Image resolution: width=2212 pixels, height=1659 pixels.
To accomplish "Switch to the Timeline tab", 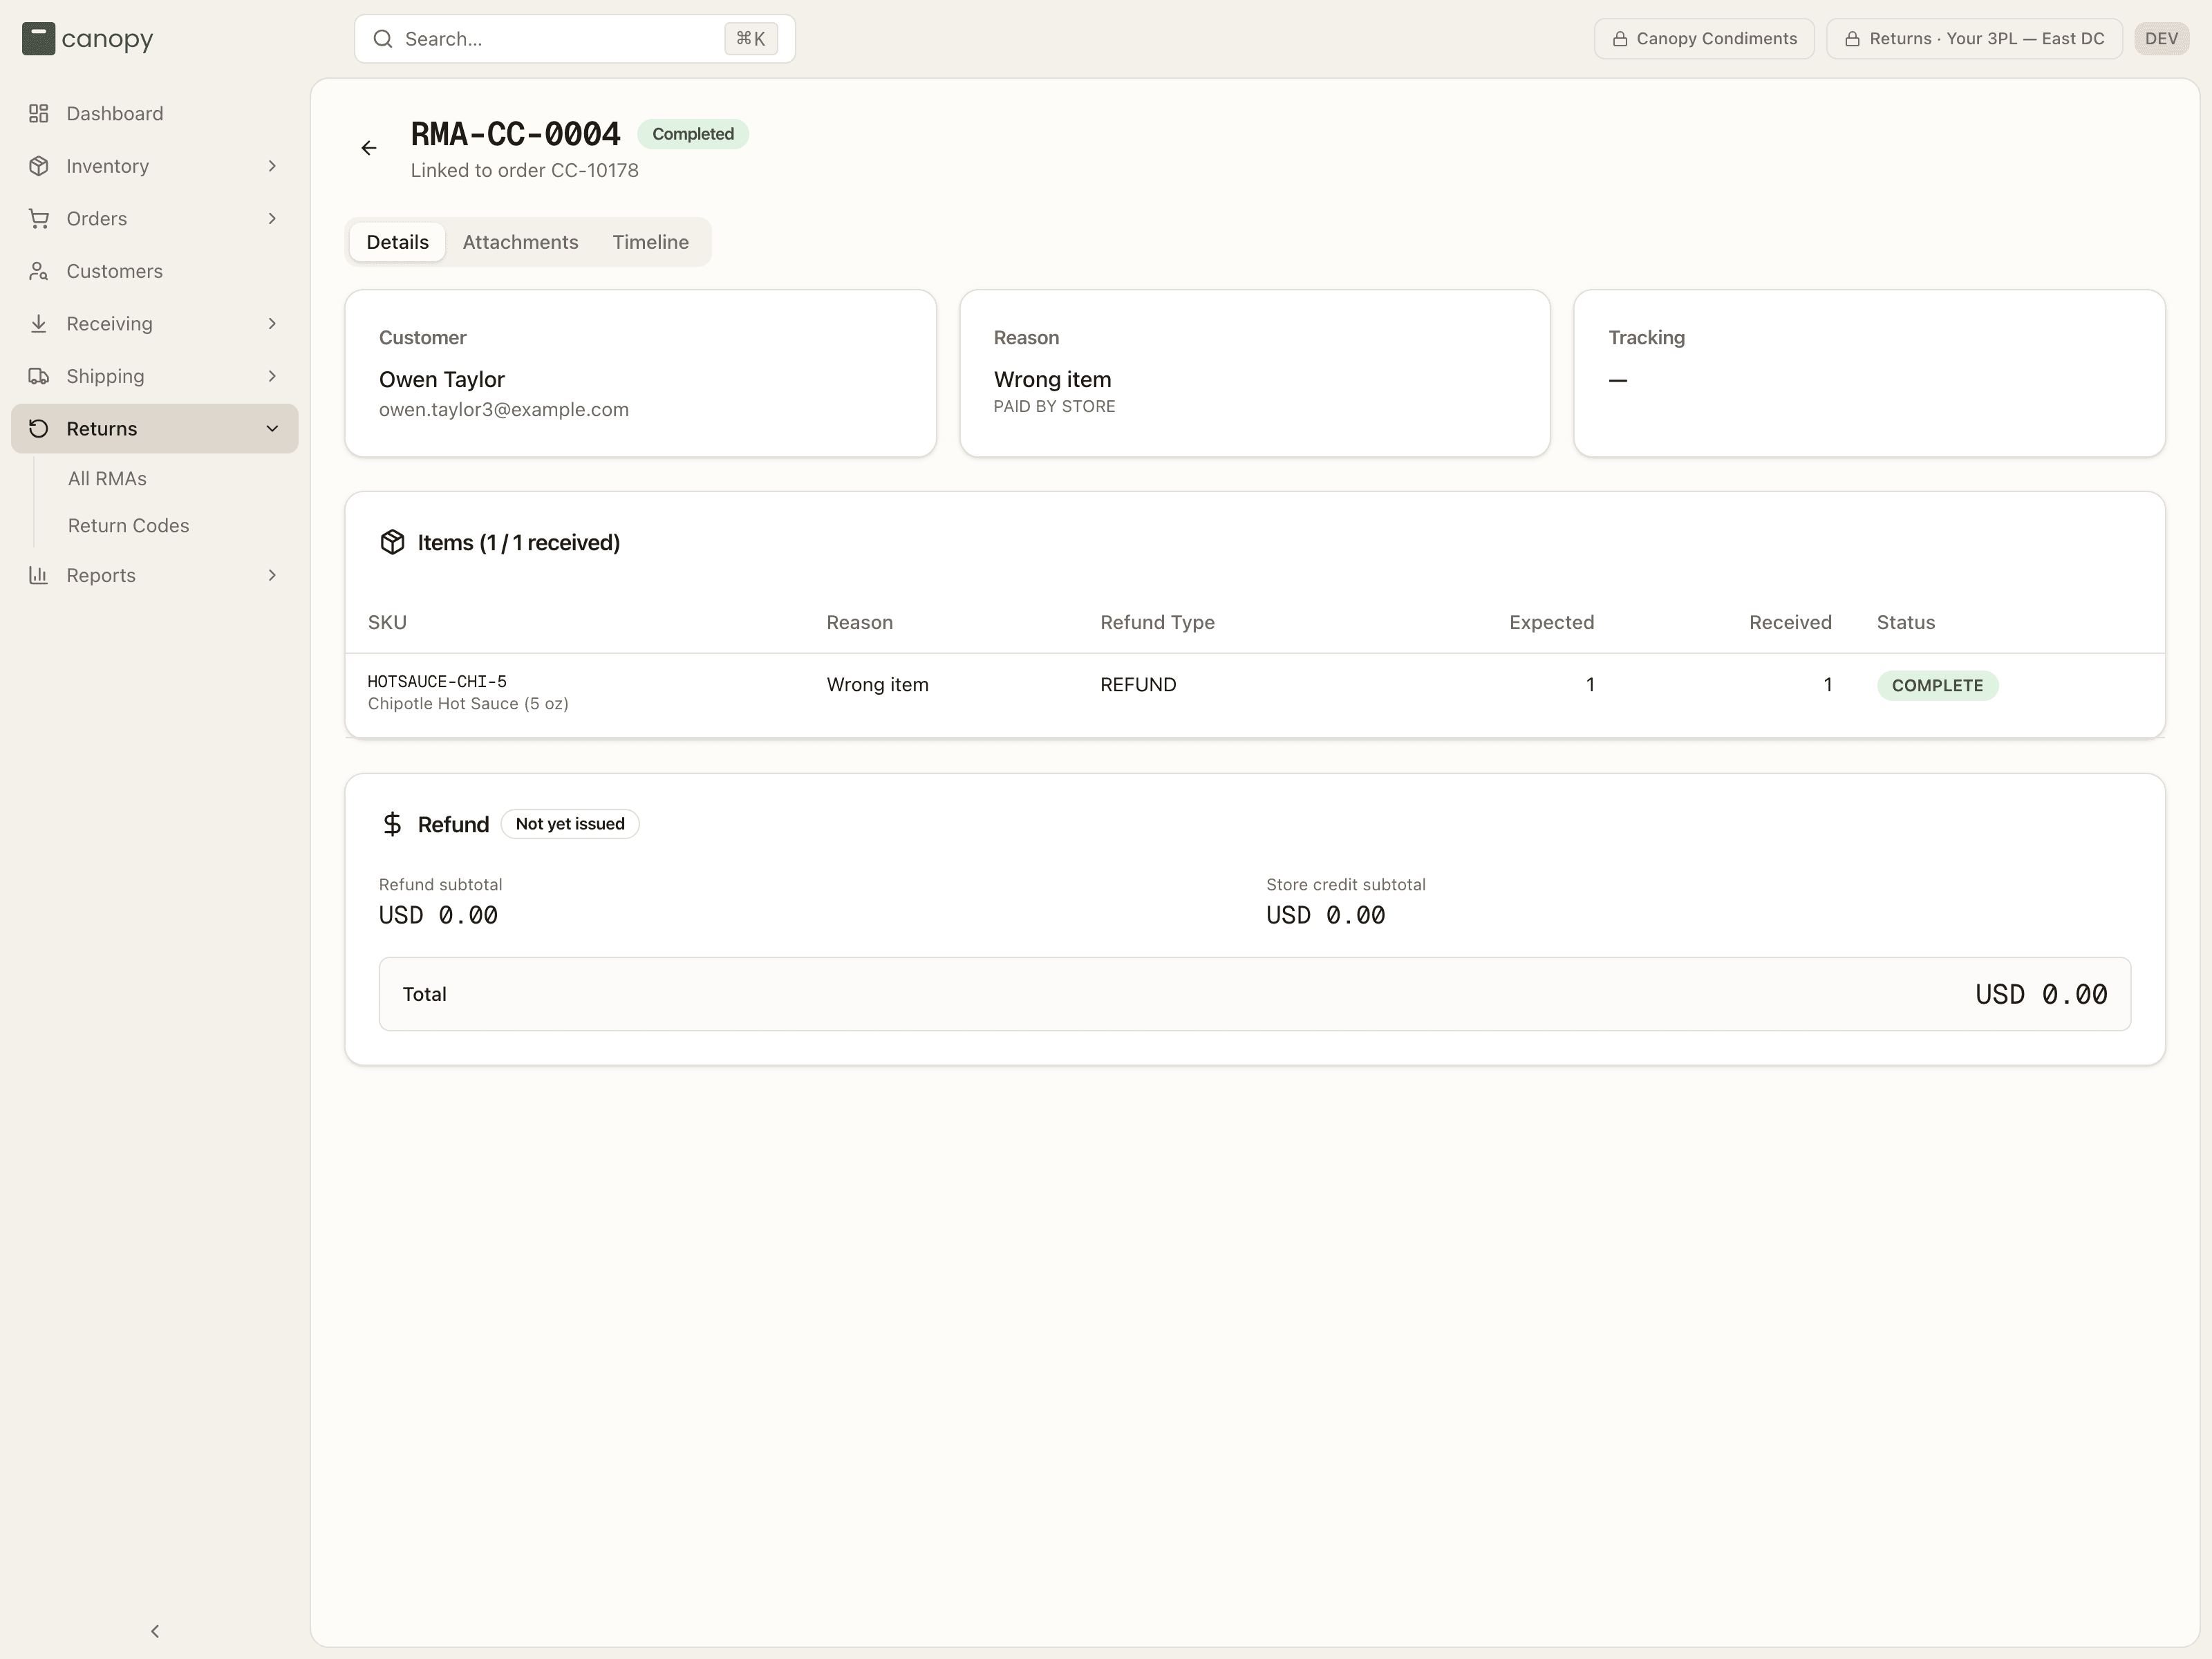I will point(650,242).
